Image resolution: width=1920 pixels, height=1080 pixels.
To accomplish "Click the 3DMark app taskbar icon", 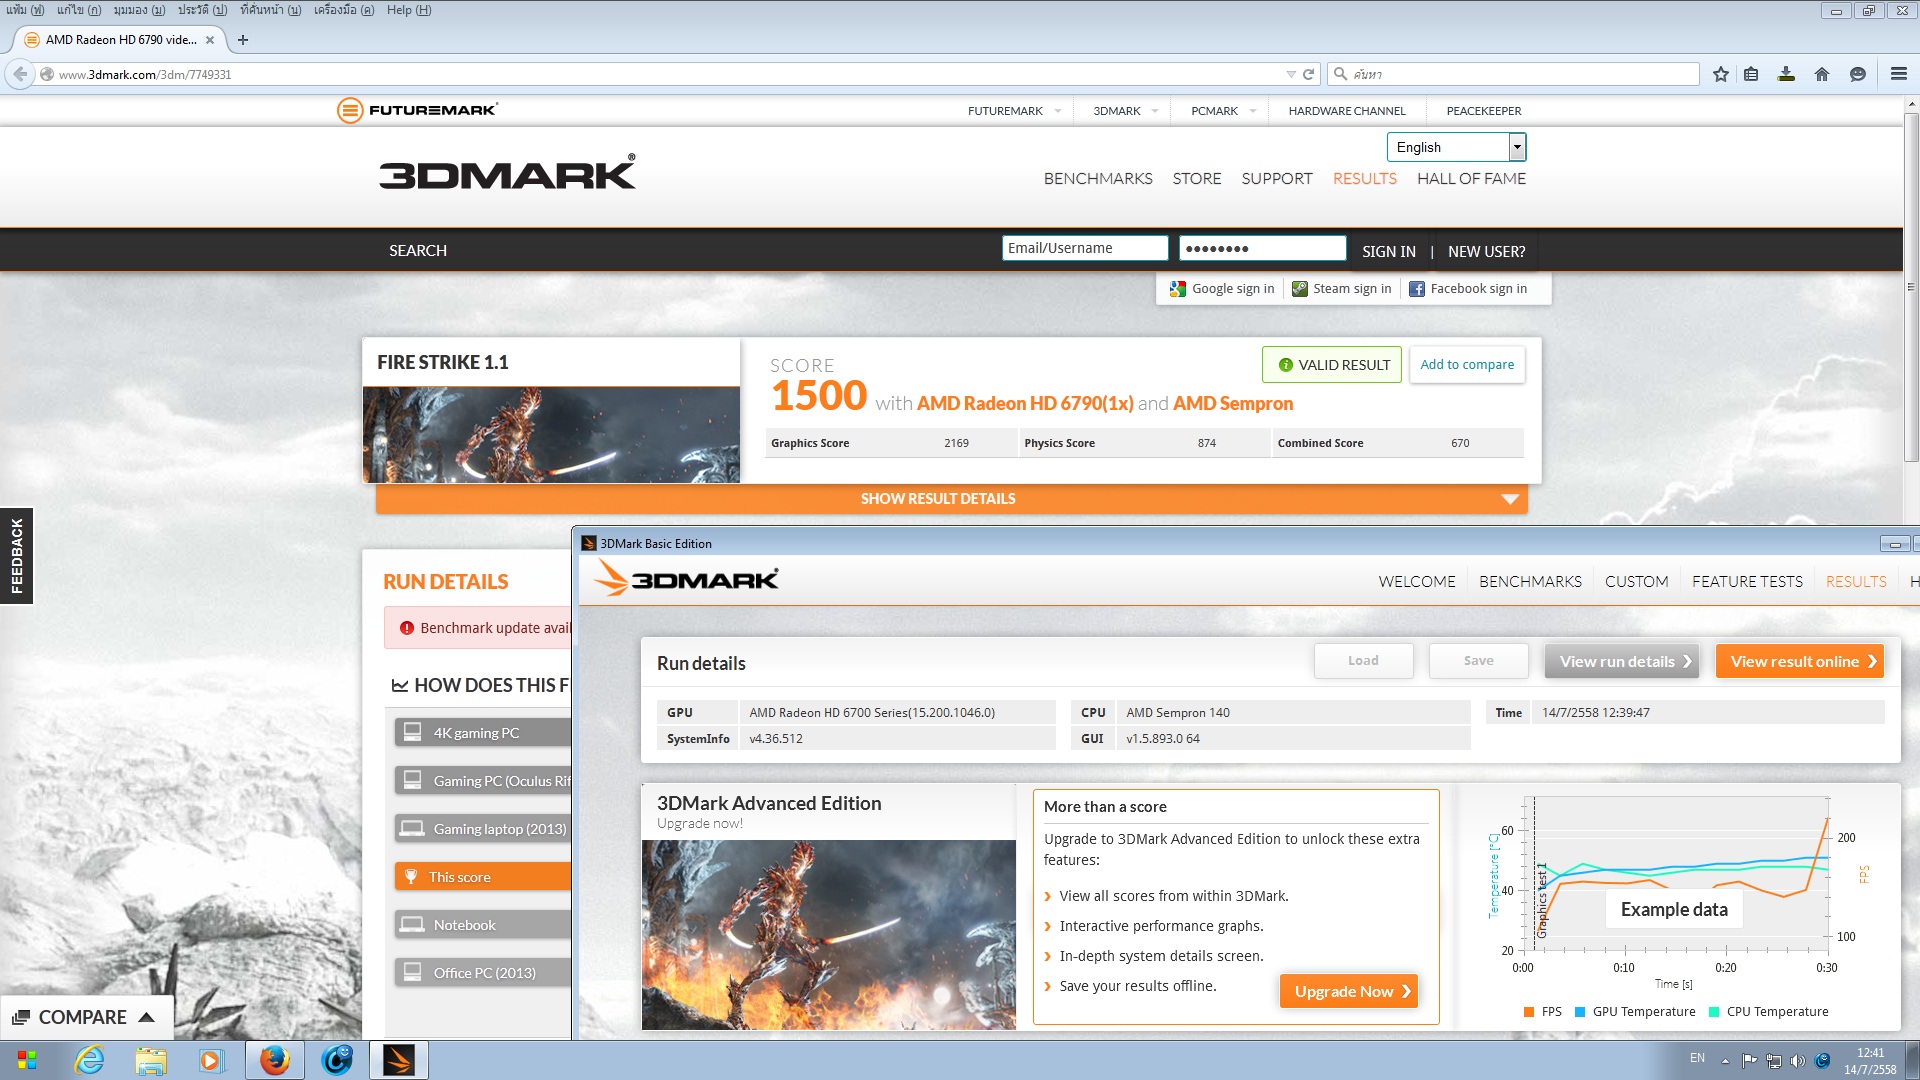I will point(398,1060).
